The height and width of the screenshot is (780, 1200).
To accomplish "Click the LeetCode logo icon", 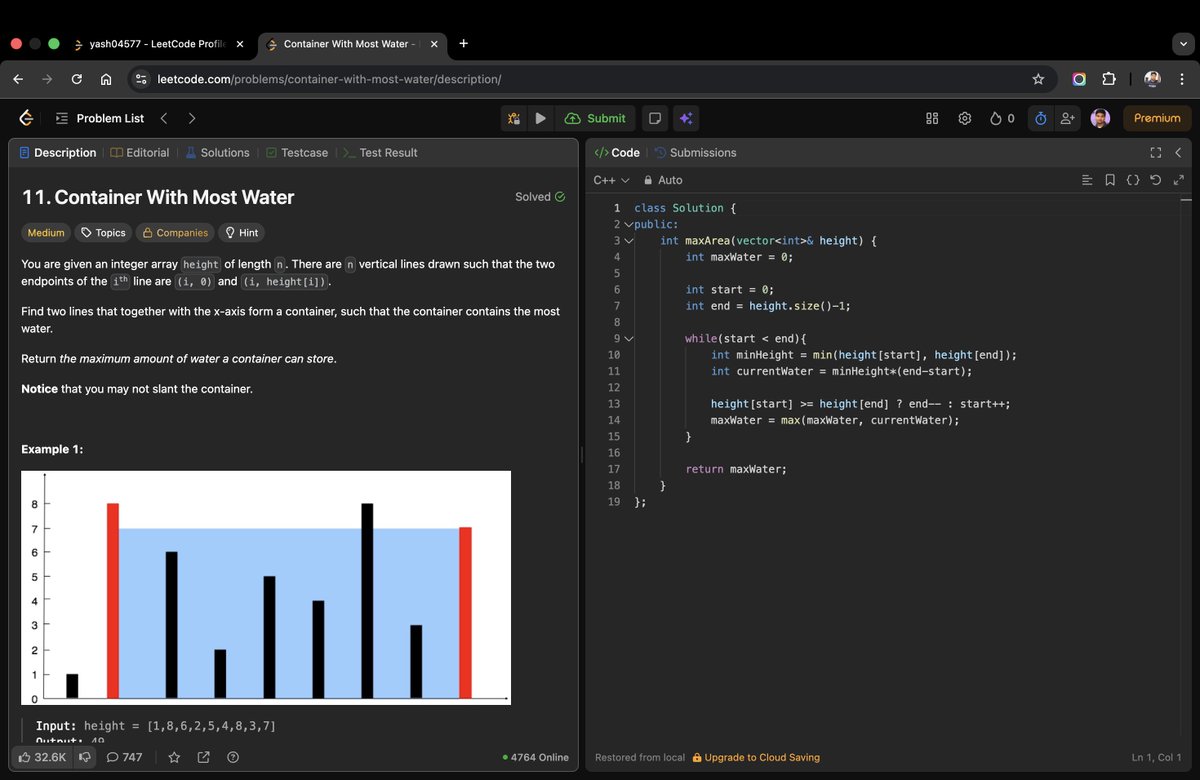I will click(26, 118).
